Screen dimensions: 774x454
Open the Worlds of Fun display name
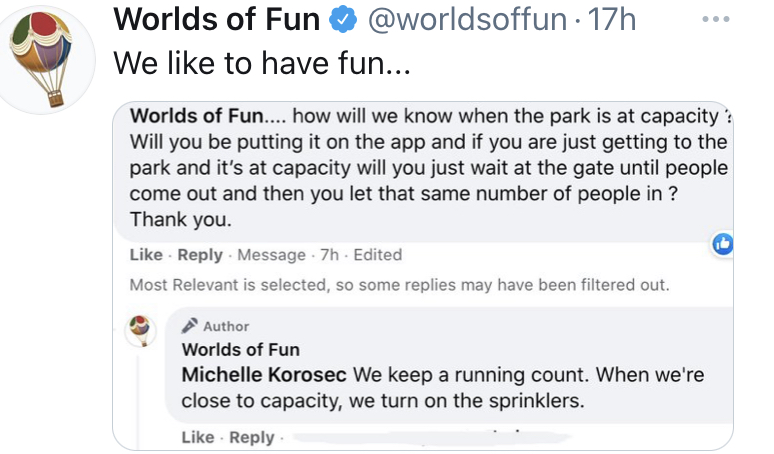pyautogui.click(x=216, y=20)
